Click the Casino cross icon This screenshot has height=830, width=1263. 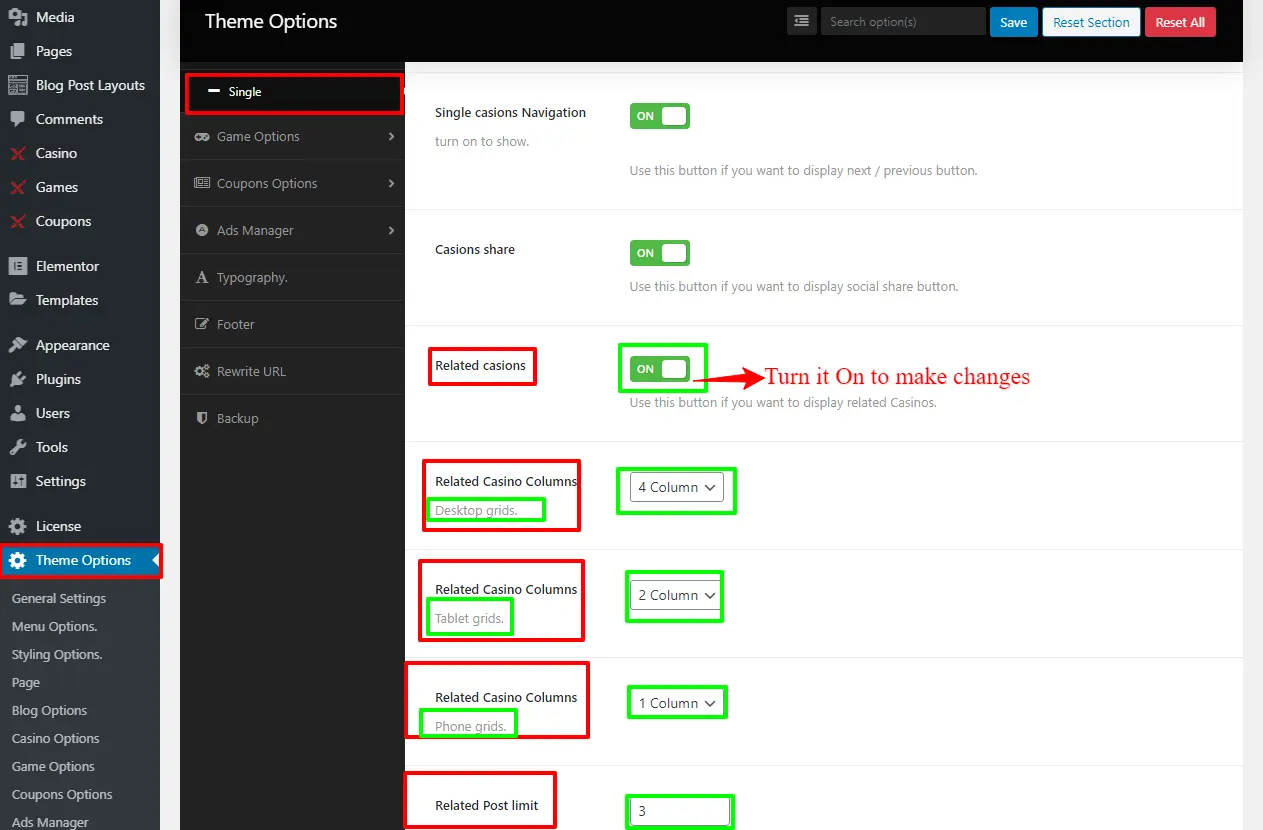[x=18, y=153]
